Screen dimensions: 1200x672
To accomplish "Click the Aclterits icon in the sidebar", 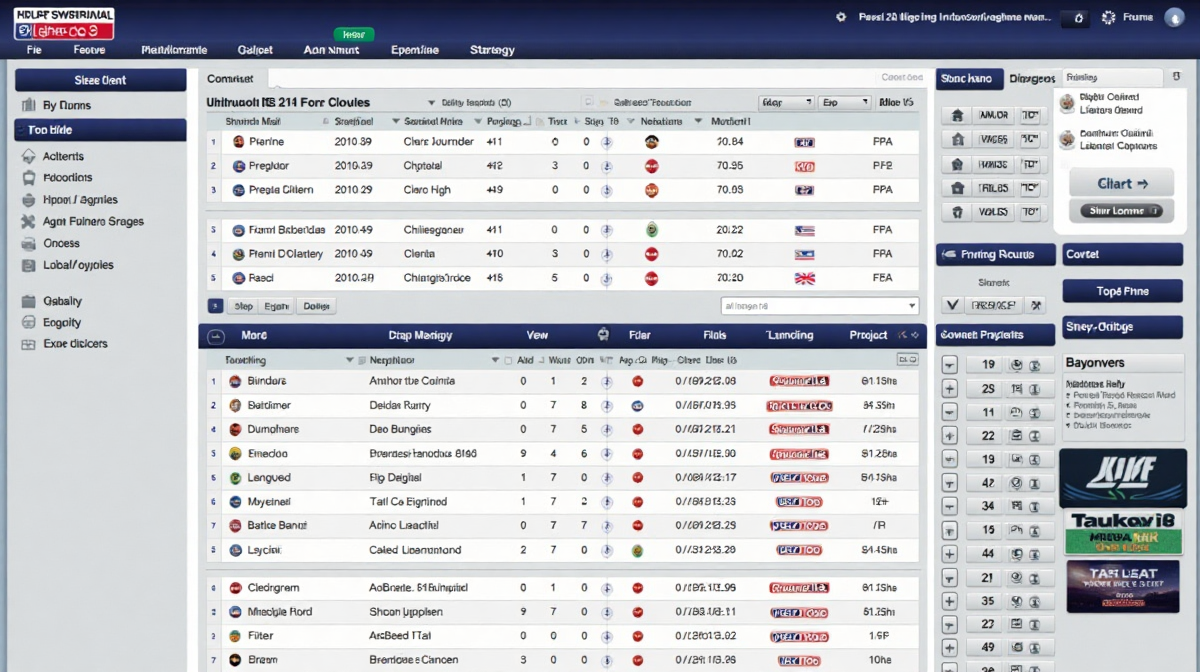I will [x=28, y=157].
